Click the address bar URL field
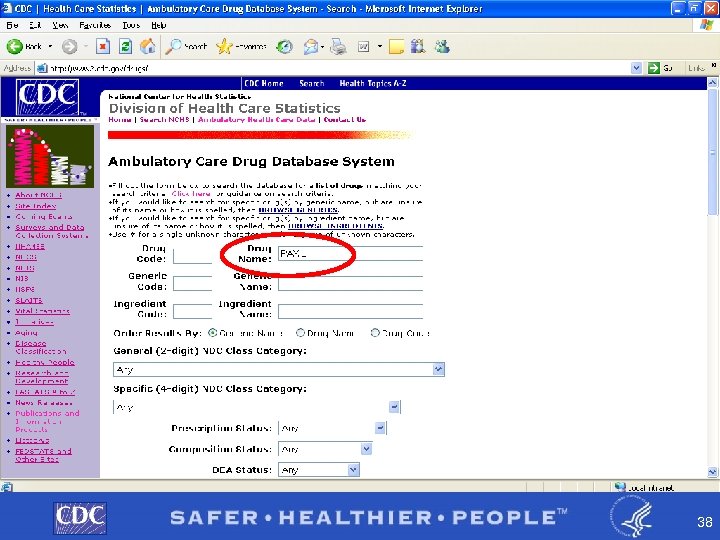 coord(333,68)
